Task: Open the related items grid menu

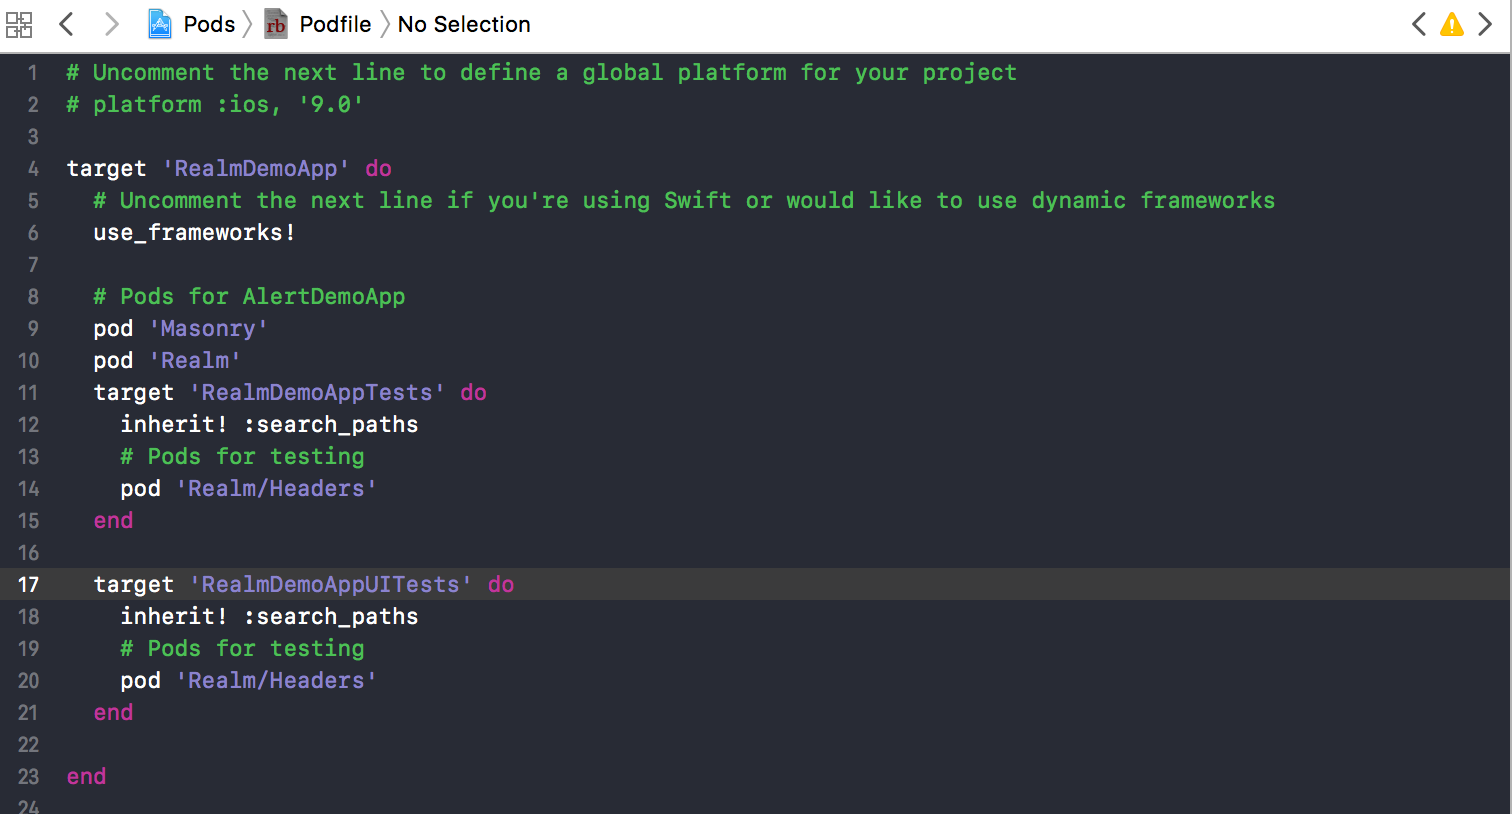Action: pos(19,24)
